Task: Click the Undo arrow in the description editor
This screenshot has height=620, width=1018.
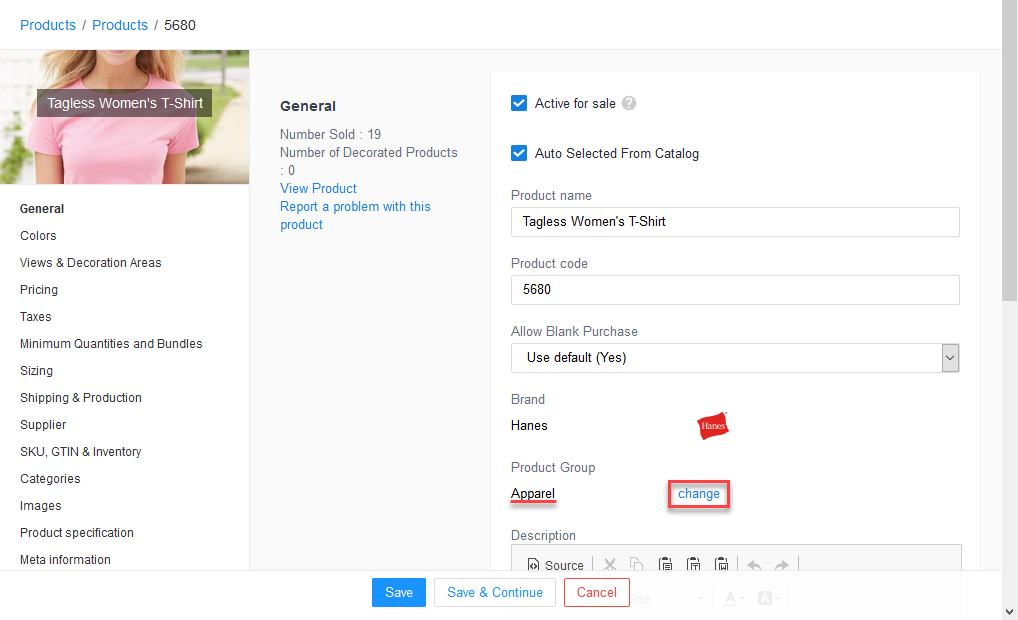Action: coord(753,563)
